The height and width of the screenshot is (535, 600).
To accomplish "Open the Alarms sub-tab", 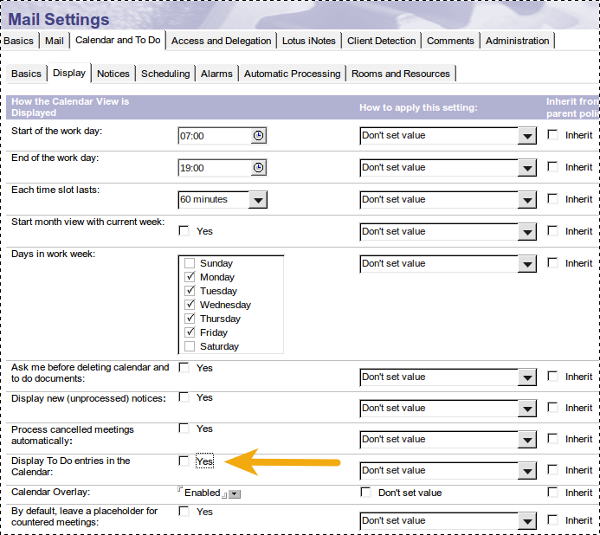I will (217, 73).
